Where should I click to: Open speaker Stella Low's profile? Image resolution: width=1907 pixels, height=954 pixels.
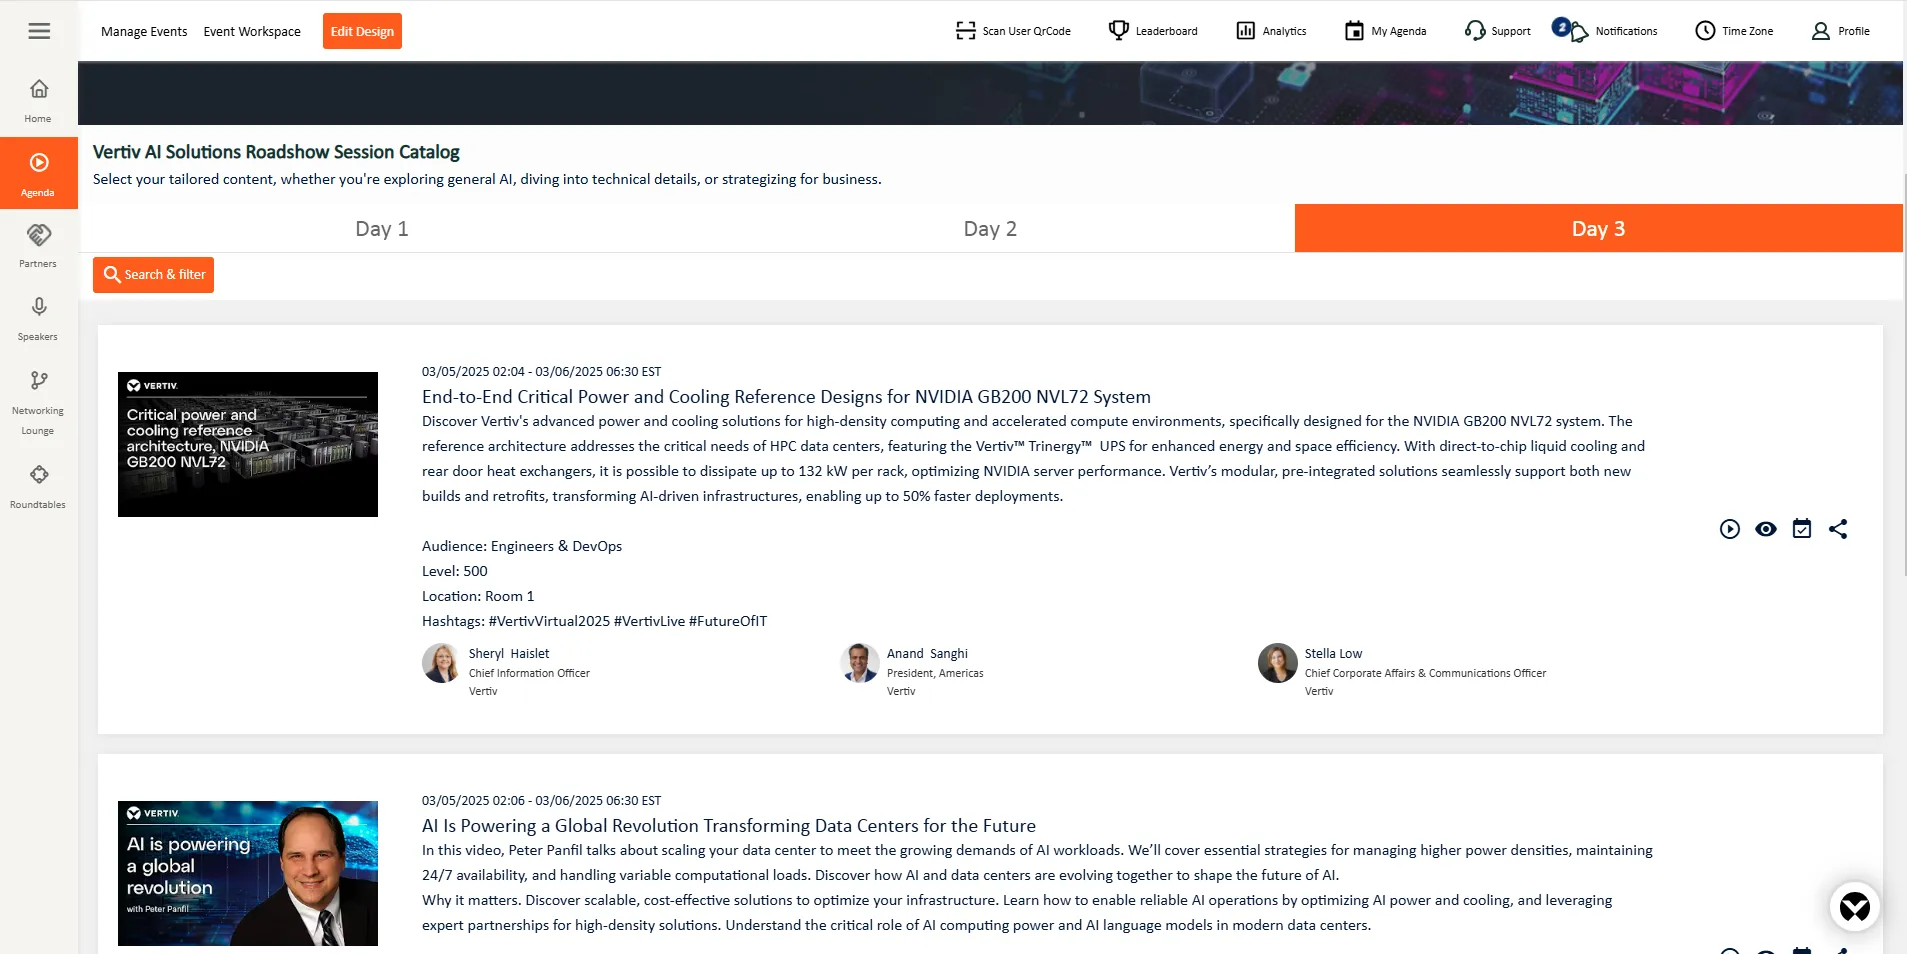pos(1333,654)
